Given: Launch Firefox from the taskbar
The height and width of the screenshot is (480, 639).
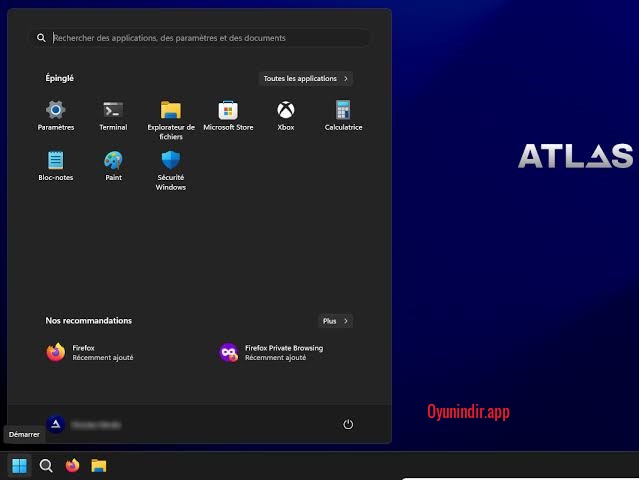Looking at the screenshot, I should pyautogui.click(x=72, y=465).
